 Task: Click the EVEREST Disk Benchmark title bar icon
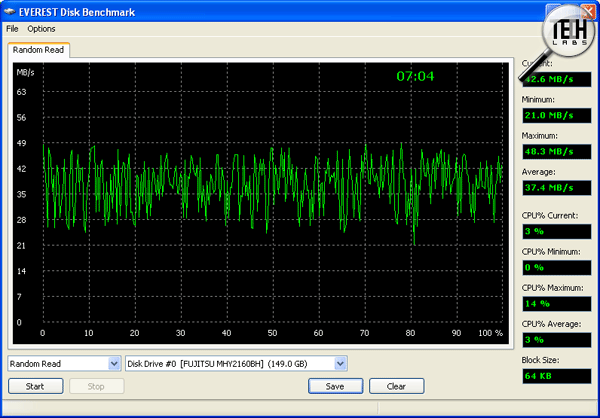pos(10,12)
